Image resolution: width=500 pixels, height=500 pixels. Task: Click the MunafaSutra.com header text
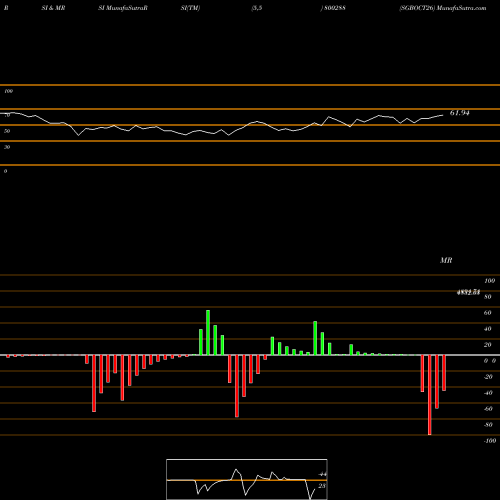[461, 8]
